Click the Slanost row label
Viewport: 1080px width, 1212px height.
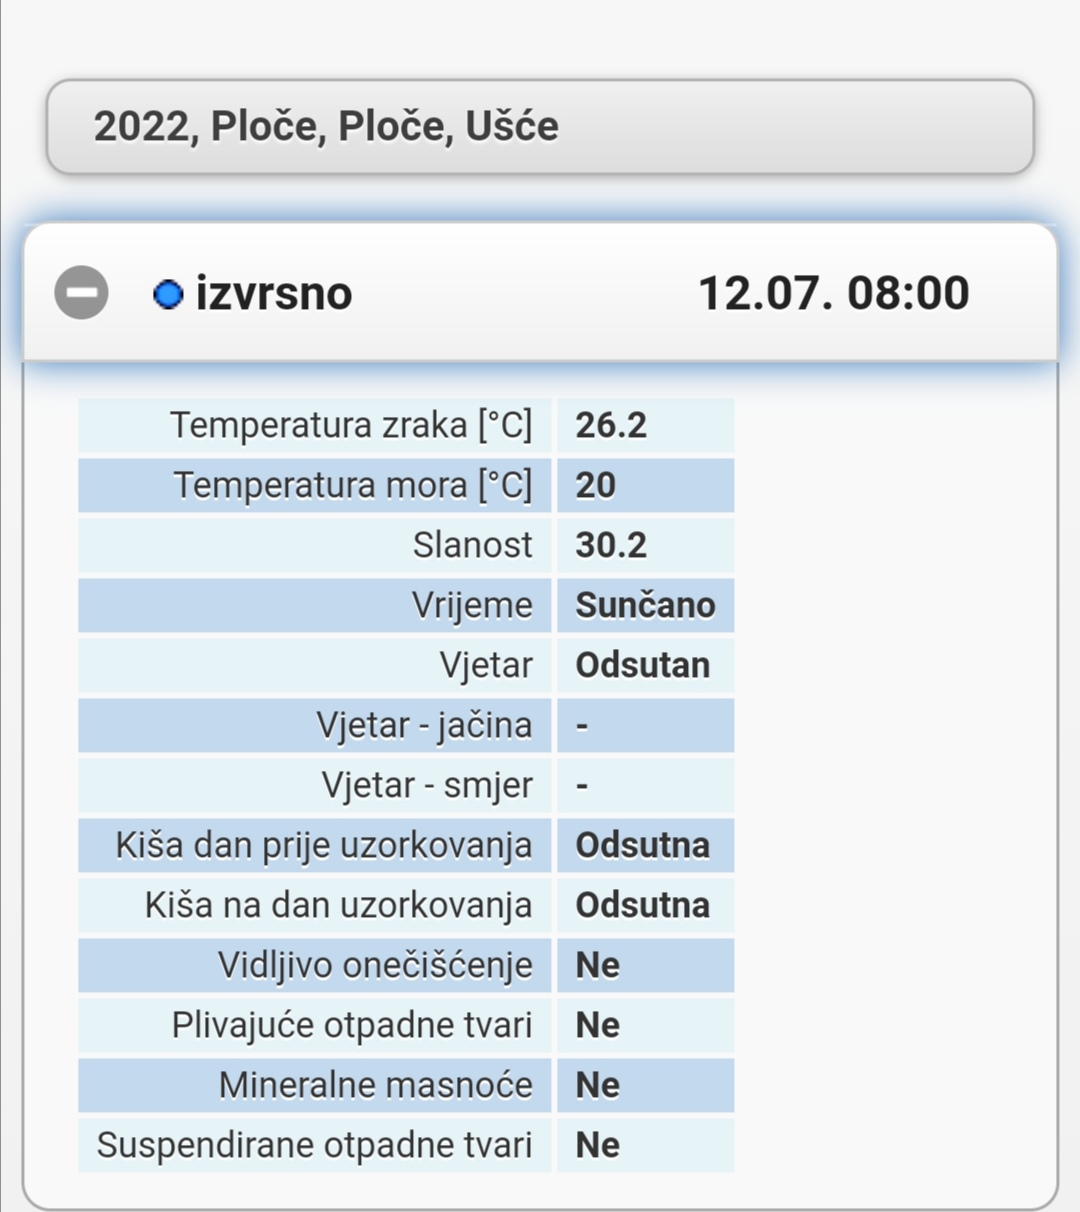tap(472, 545)
